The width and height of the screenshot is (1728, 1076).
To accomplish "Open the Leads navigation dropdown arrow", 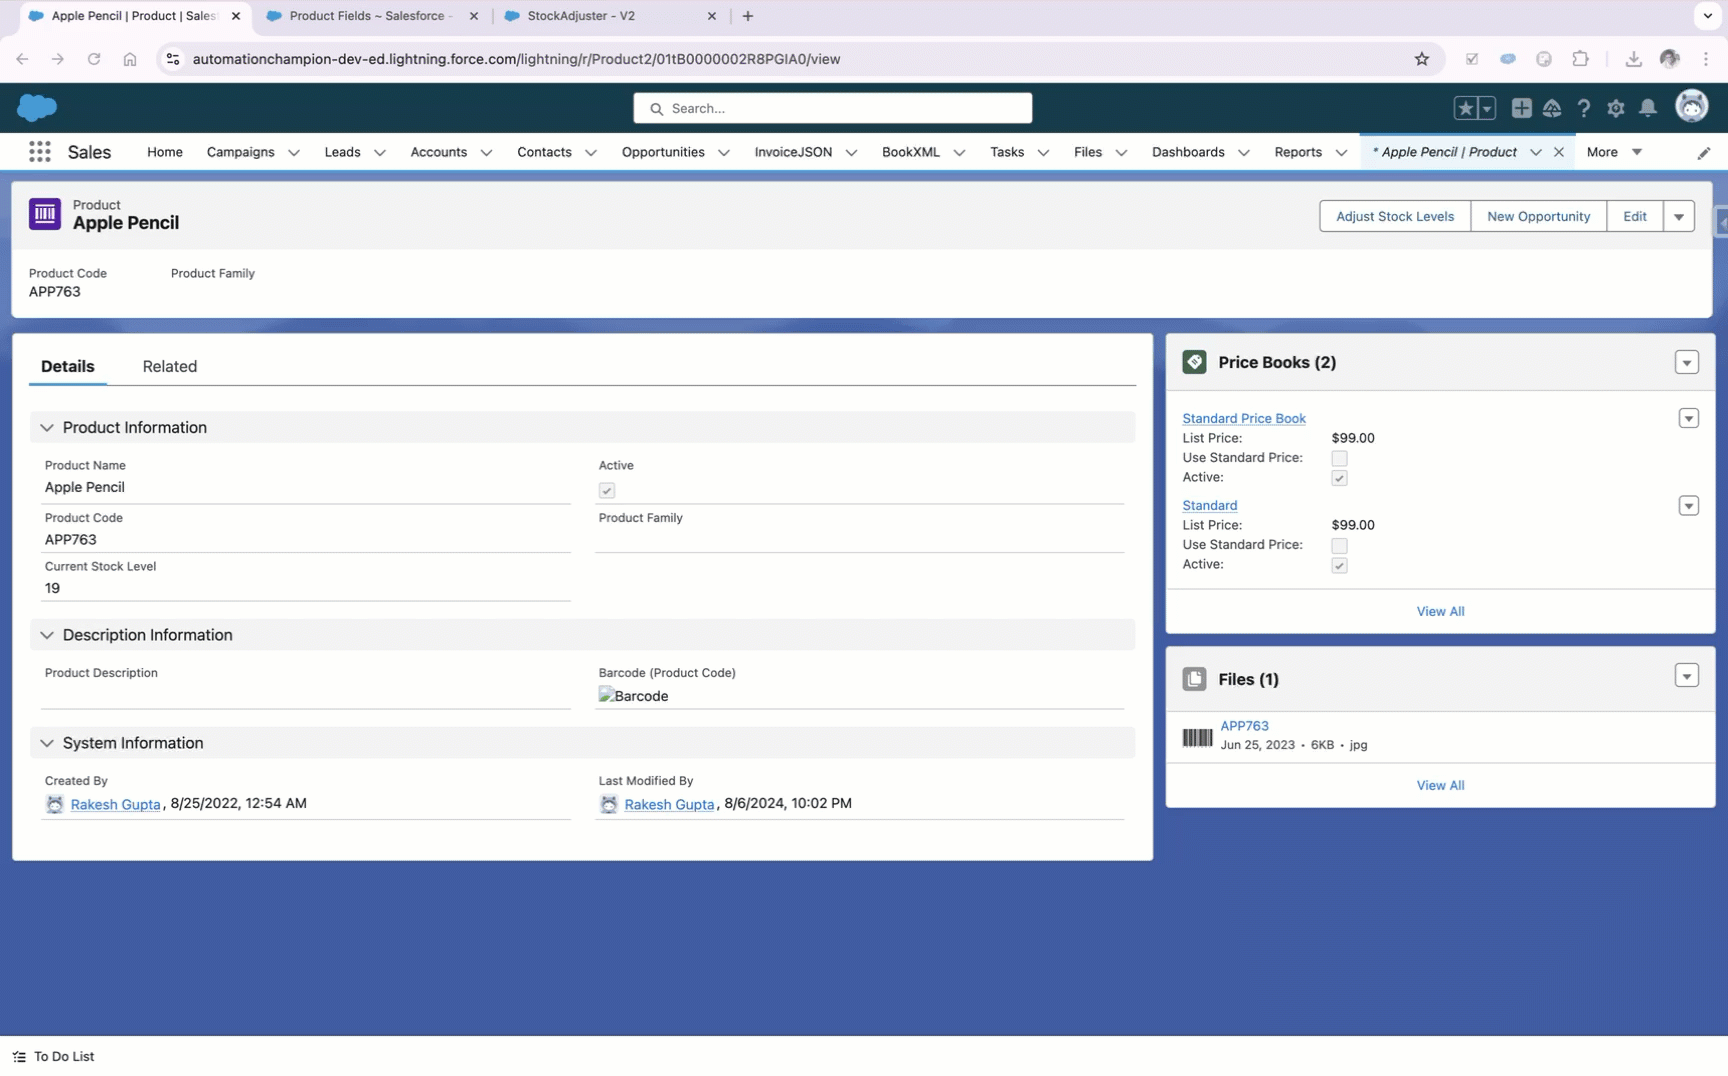I will tap(380, 153).
